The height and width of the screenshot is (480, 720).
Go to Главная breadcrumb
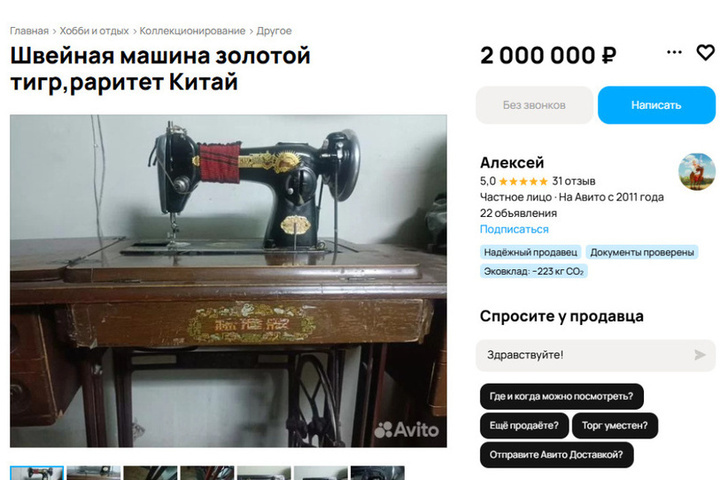(x=29, y=31)
